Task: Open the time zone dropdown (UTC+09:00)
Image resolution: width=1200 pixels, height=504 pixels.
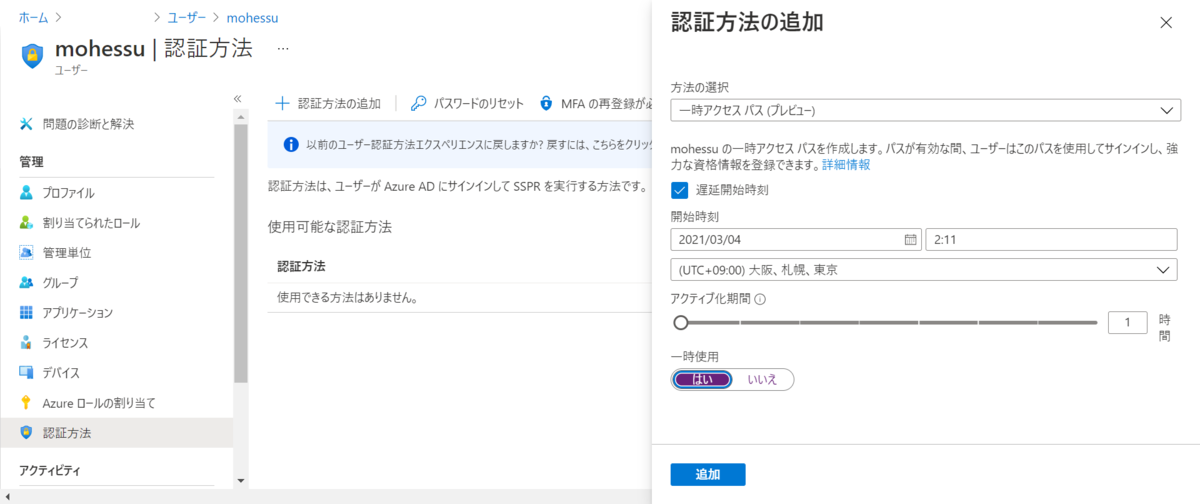Action: (x=924, y=270)
